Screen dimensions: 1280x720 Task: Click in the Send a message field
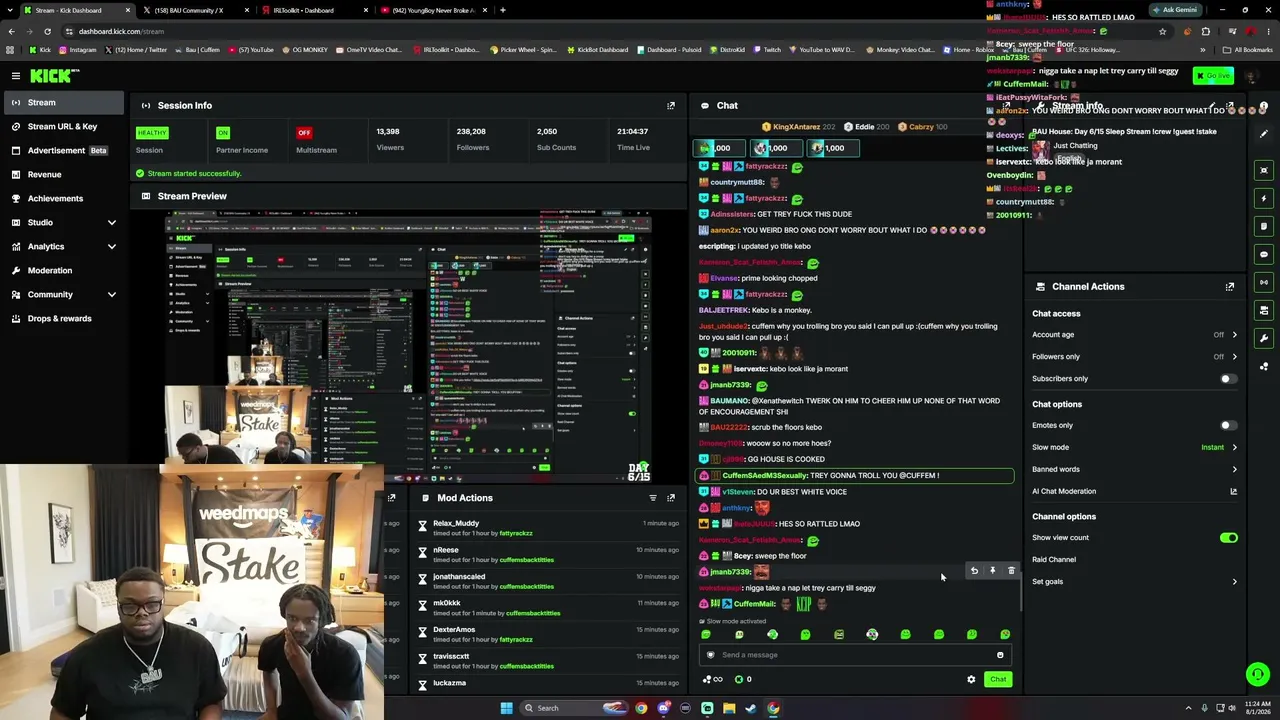[x=855, y=655]
